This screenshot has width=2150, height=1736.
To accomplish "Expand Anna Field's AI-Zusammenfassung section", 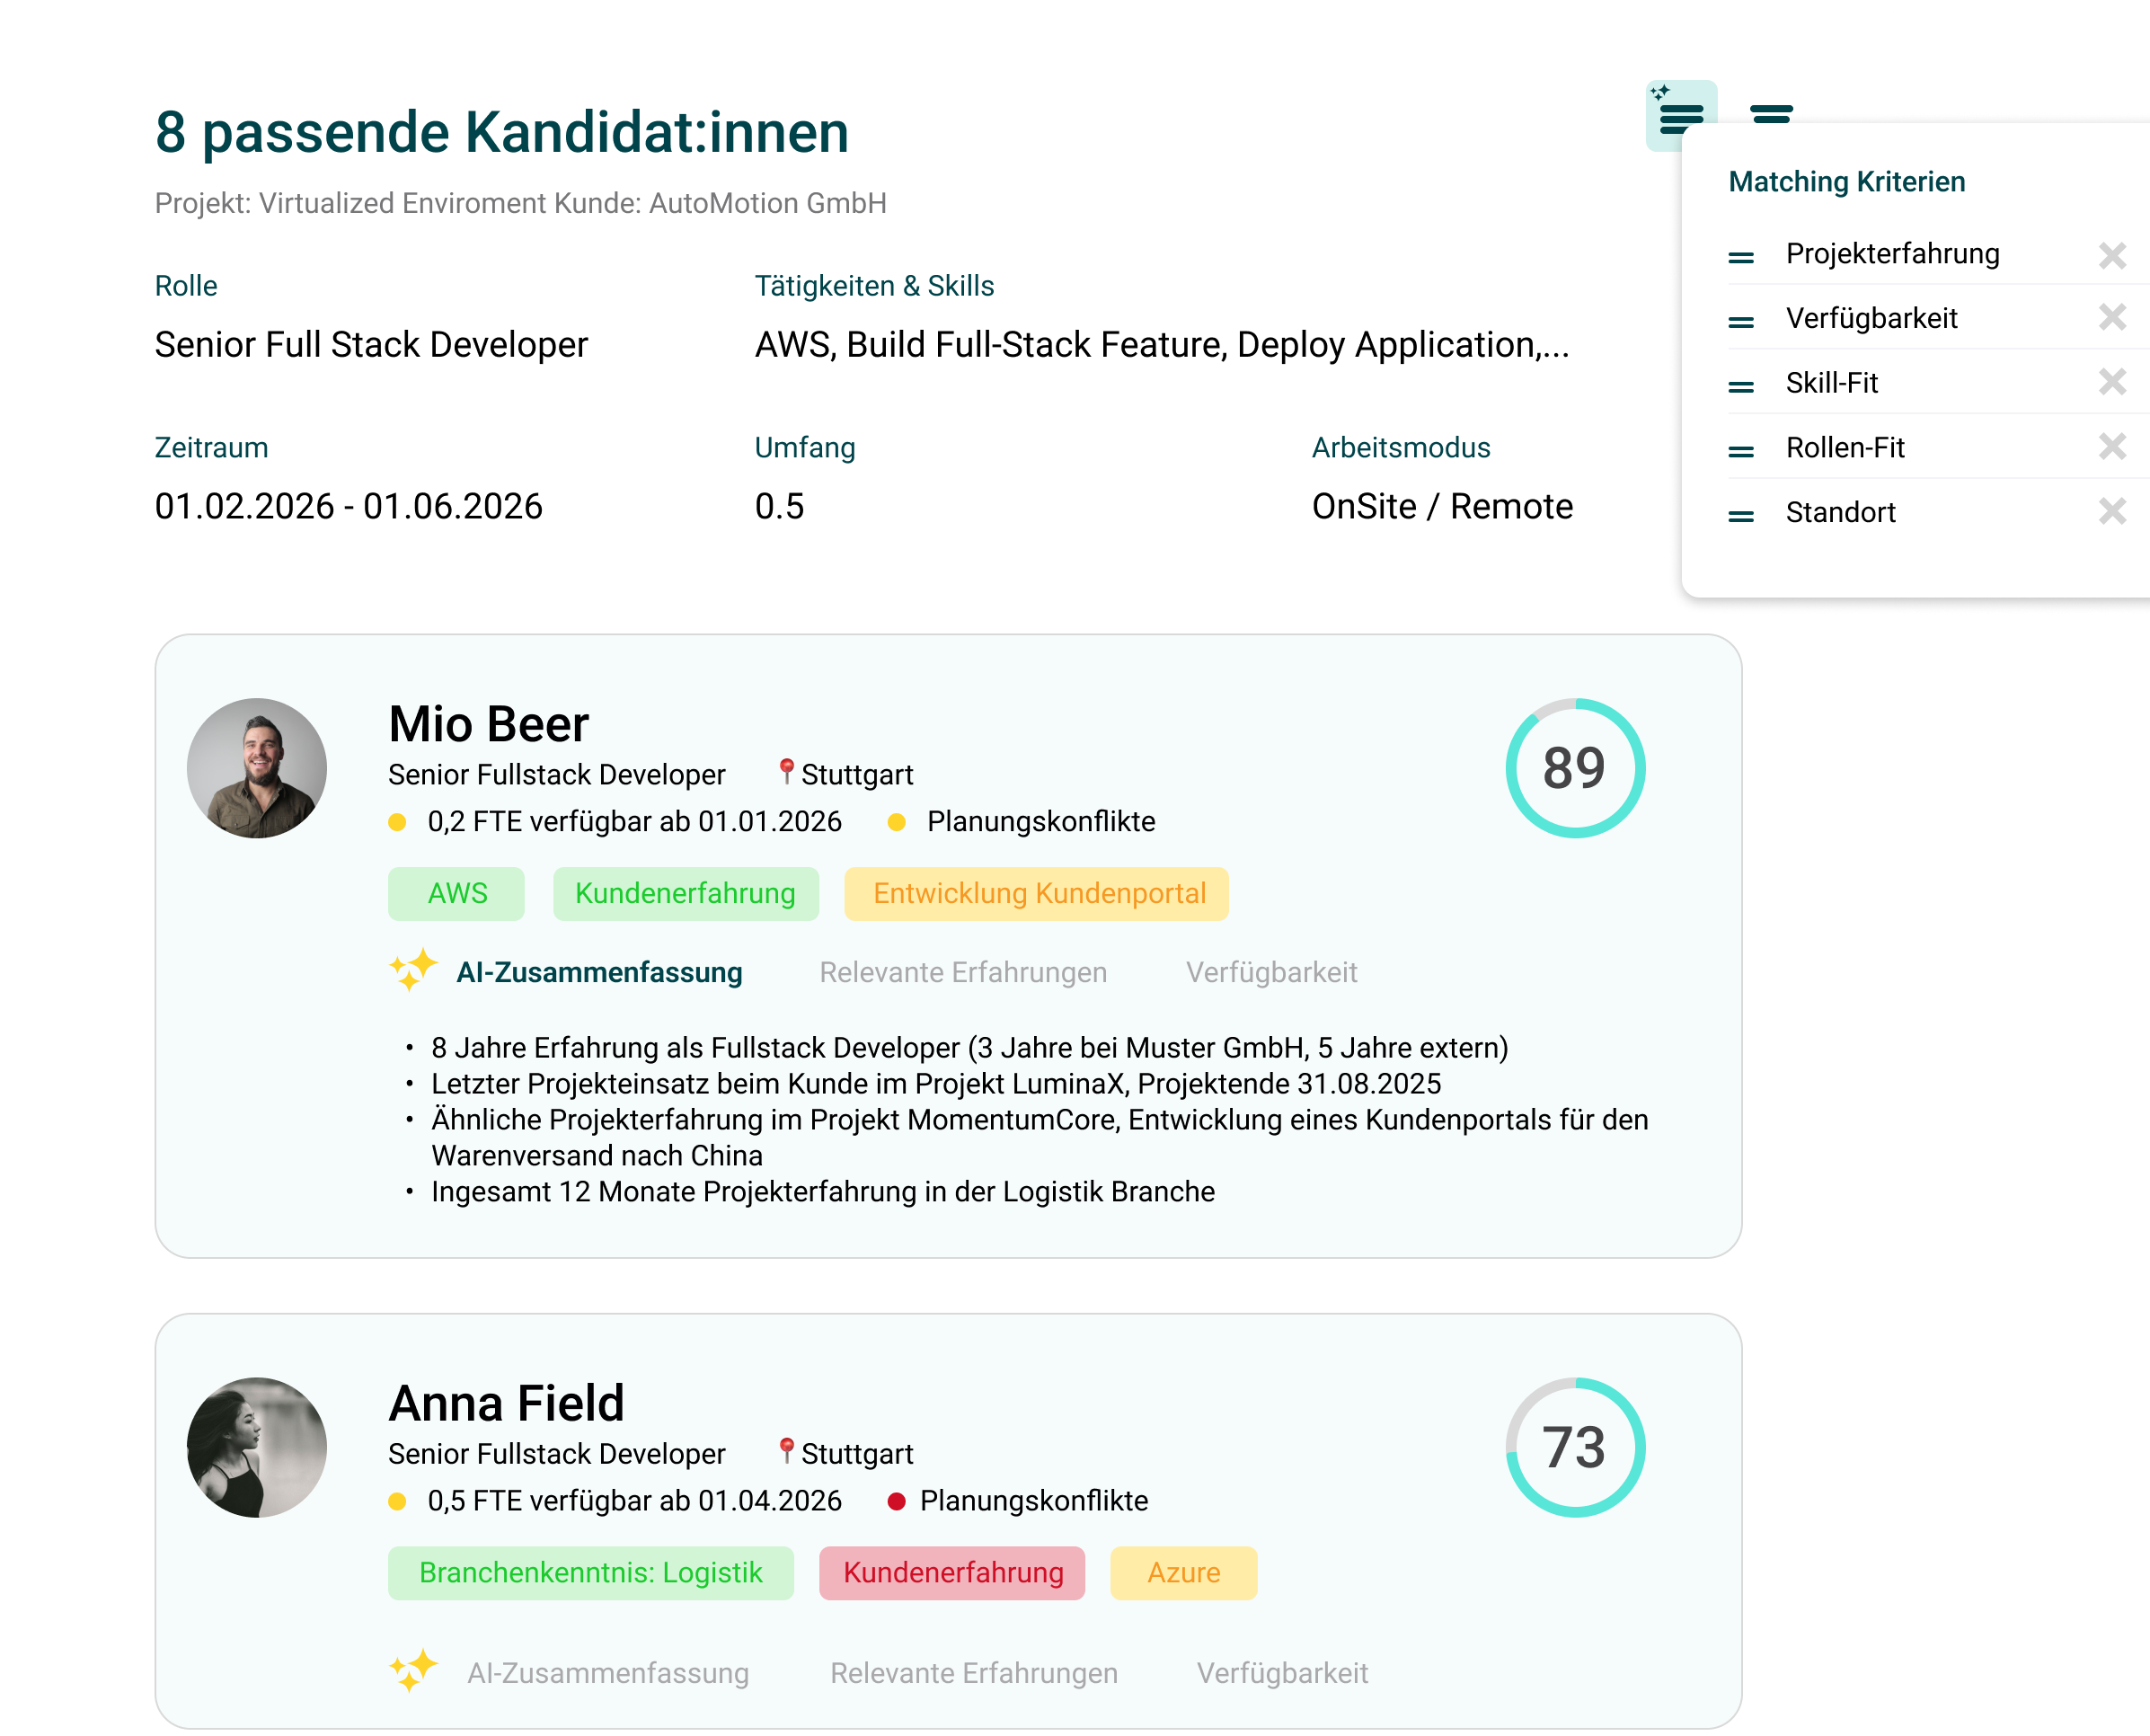I will [607, 1673].
